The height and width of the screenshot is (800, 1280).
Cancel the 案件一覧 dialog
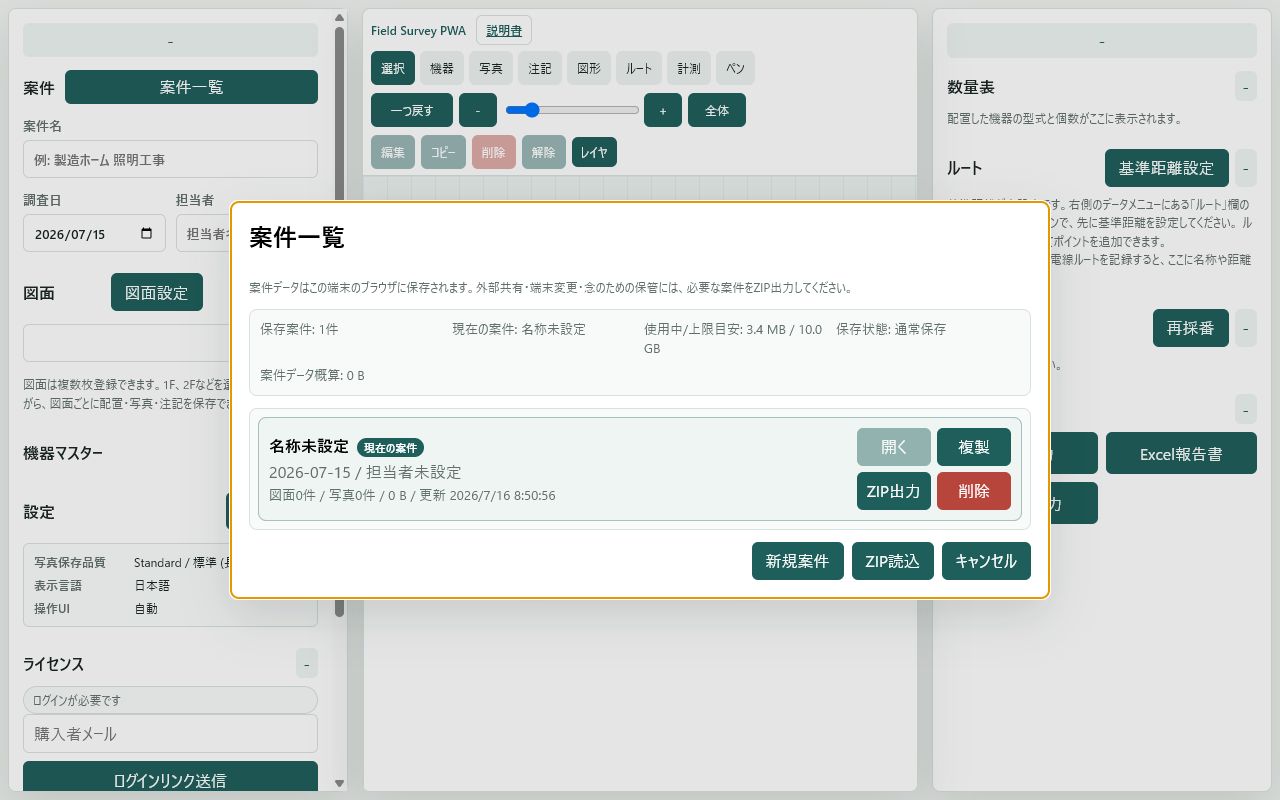[x=986, y=561]
